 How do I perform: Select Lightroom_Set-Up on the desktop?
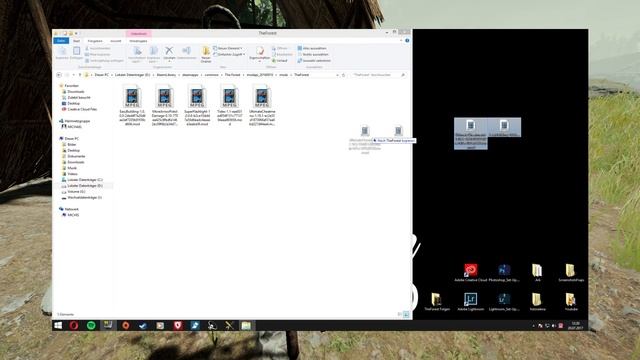click(504, 302)
